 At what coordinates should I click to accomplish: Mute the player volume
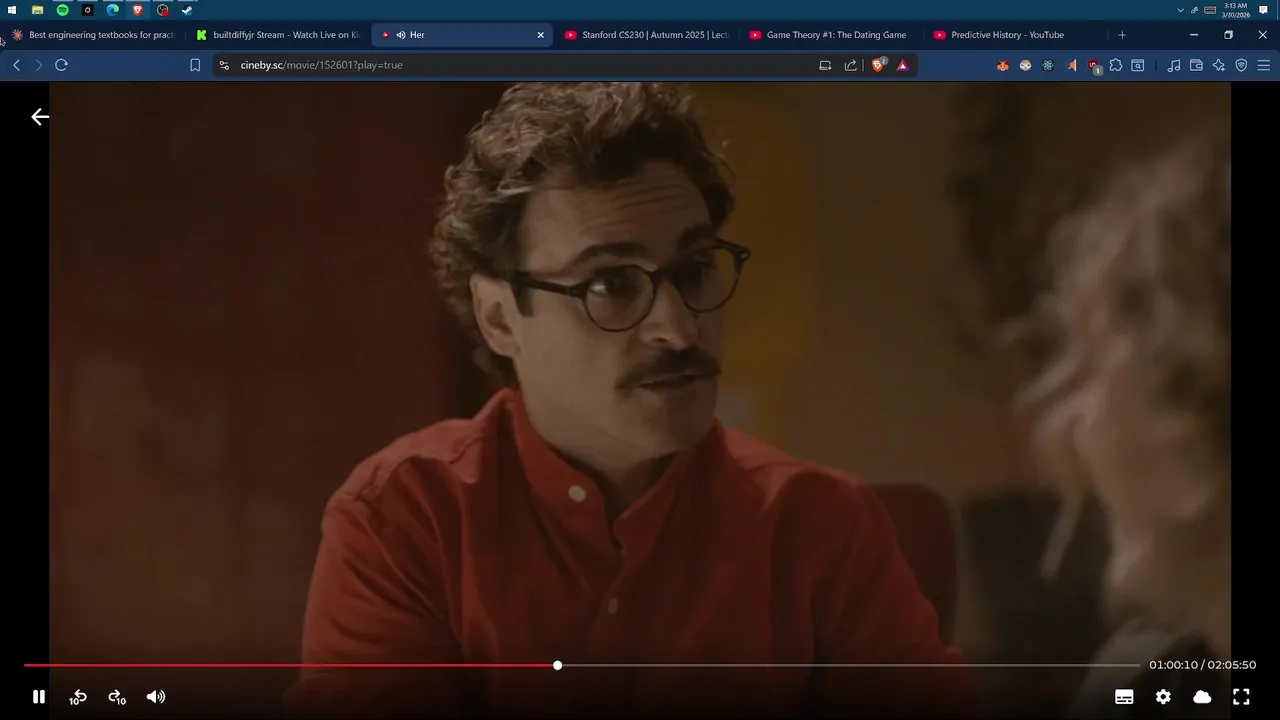(x=156, y=697)
